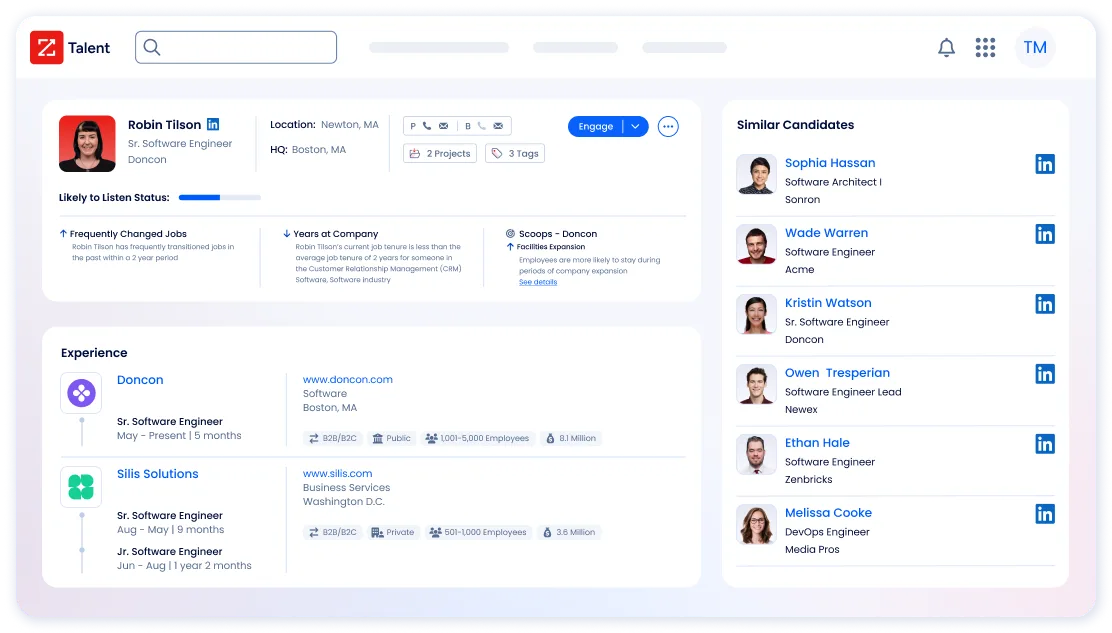Click the Frequently Changed Jobs heading

128,234
